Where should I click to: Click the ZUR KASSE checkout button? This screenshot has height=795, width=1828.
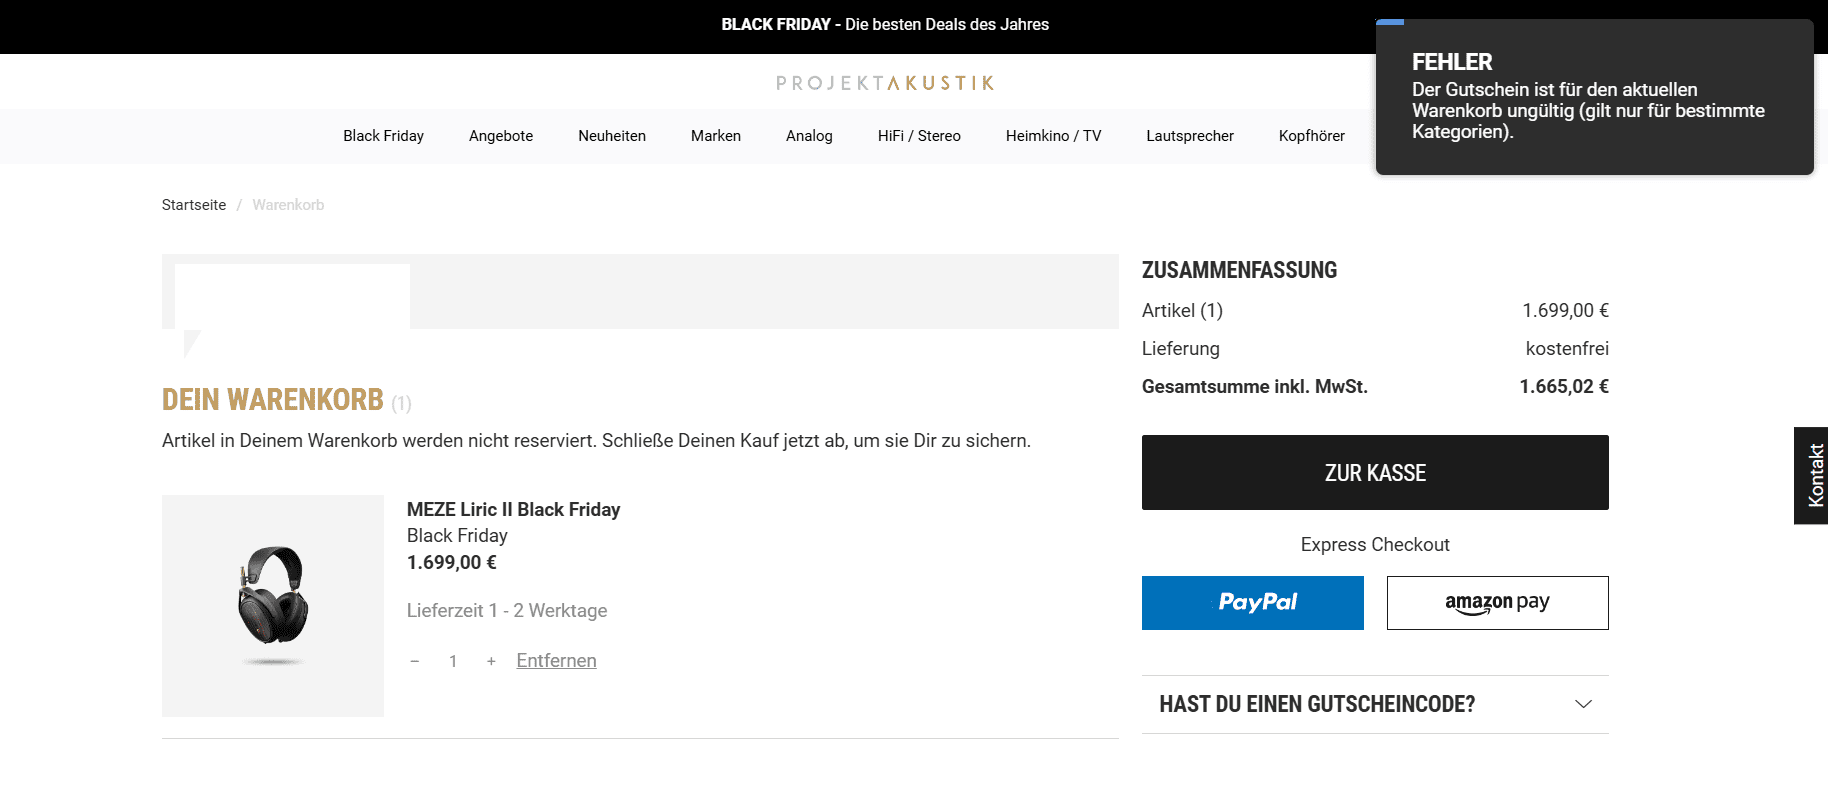coord(1375,472)
